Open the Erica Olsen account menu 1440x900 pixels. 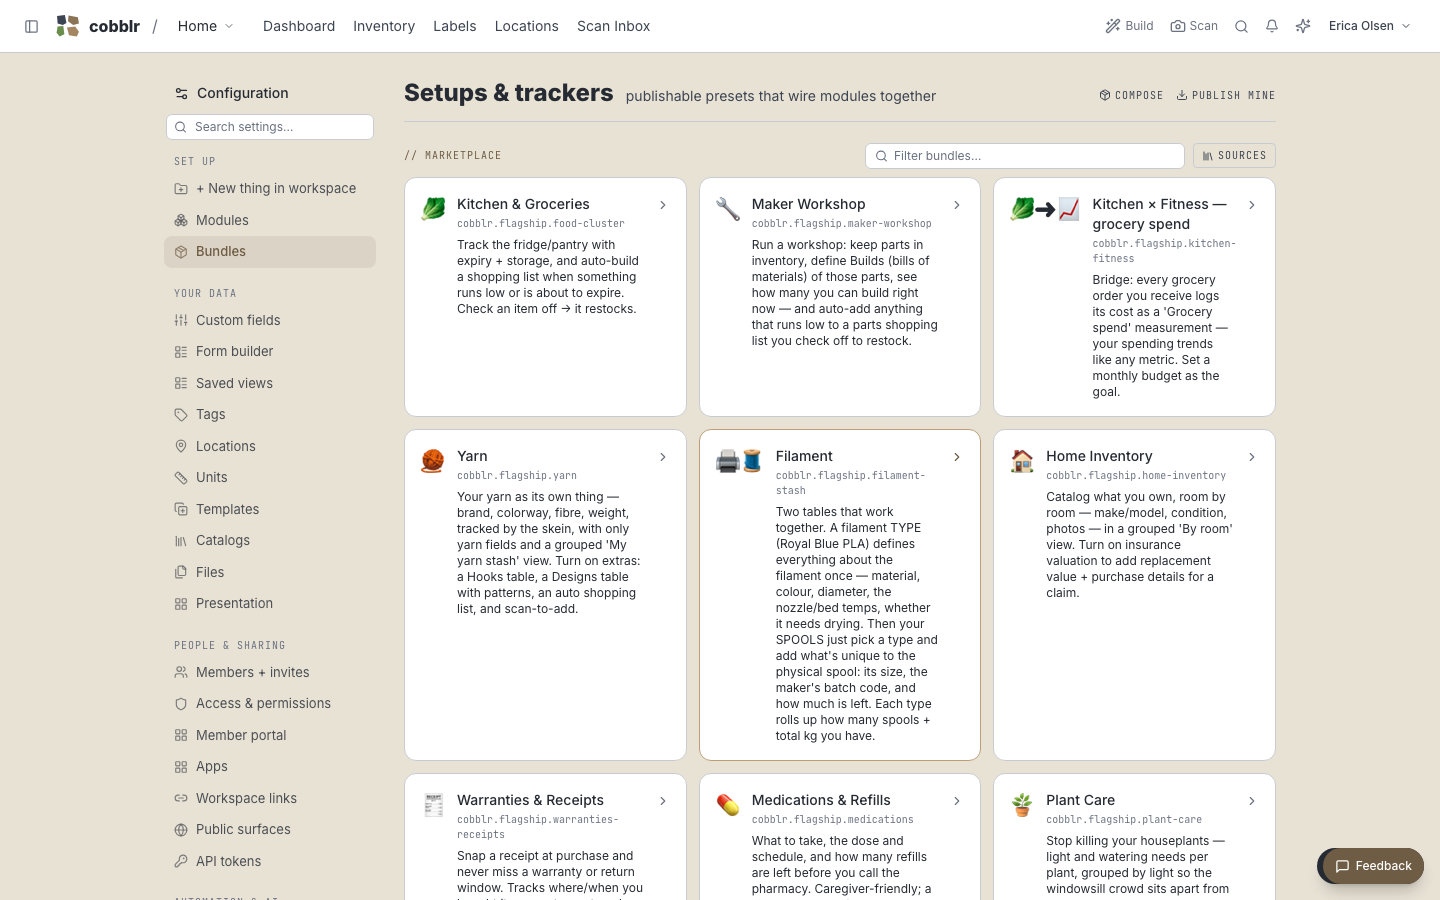1369,26
